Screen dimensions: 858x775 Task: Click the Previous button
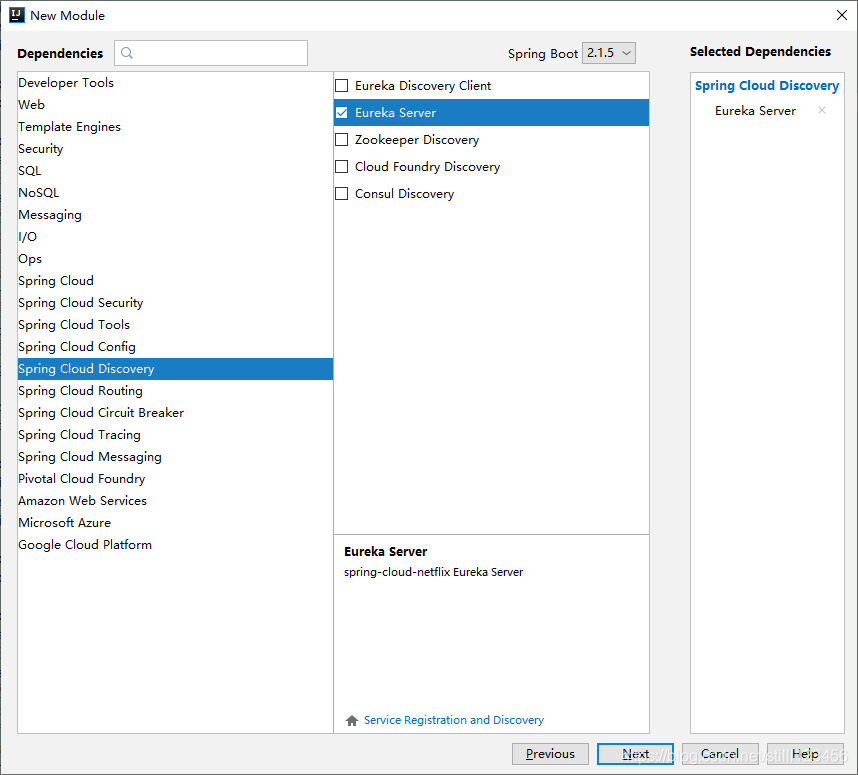(x=550, y=754)
